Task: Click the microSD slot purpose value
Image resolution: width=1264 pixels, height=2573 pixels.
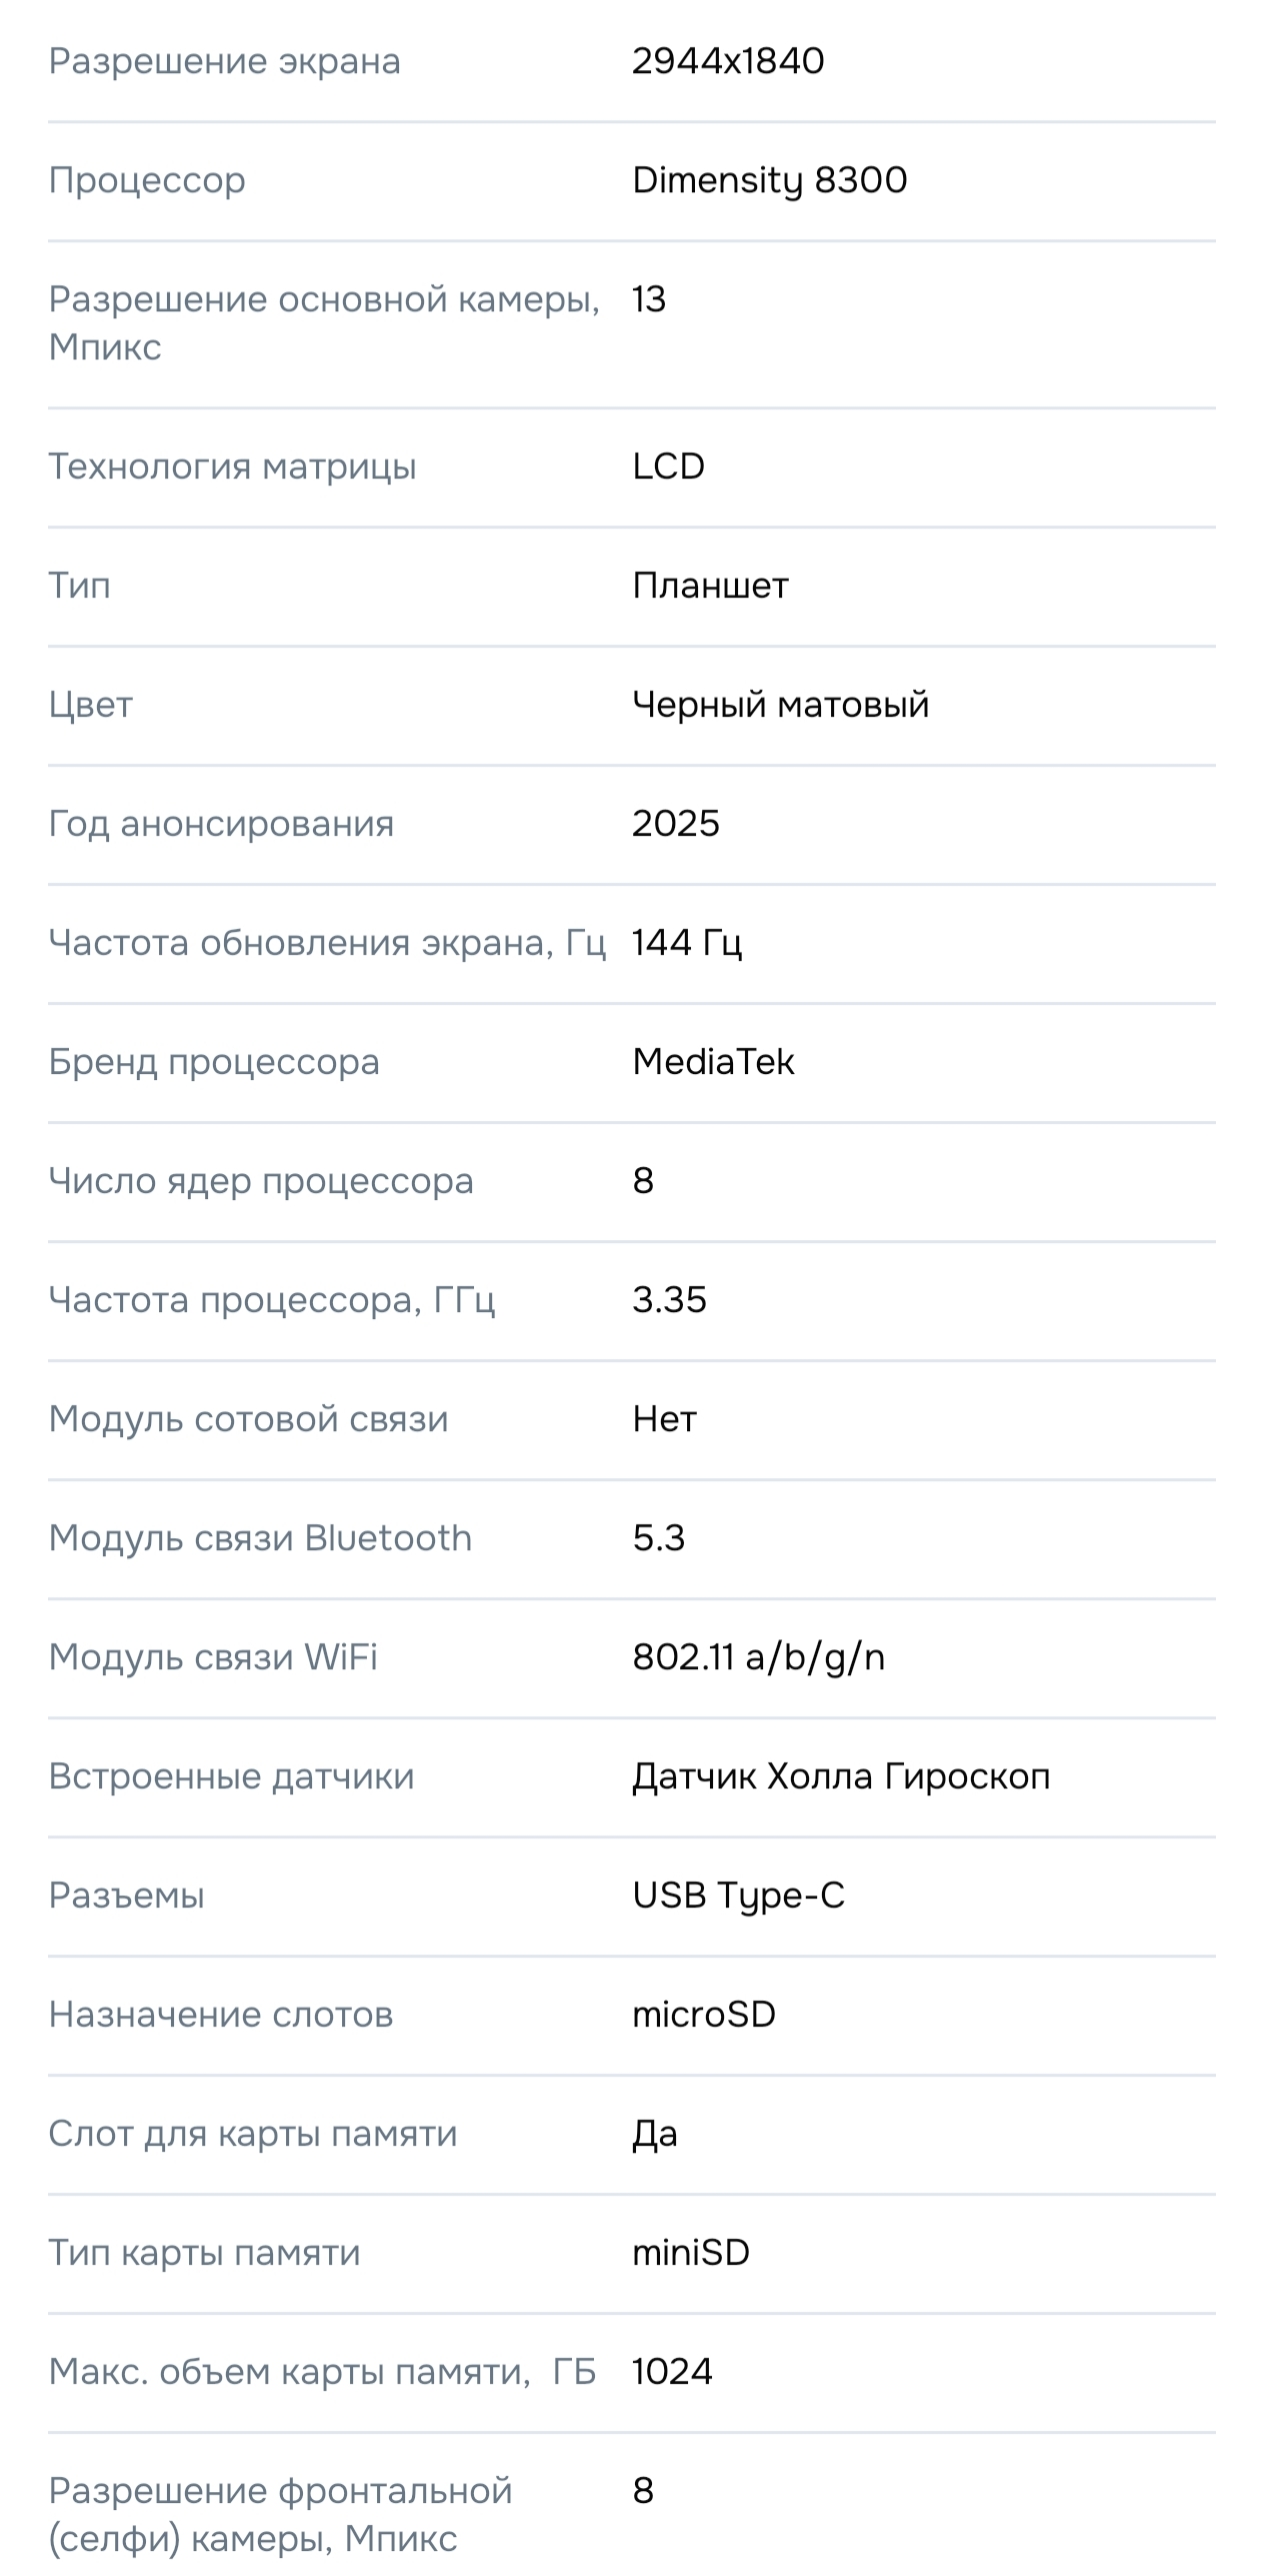Action: click(703, 2014)
